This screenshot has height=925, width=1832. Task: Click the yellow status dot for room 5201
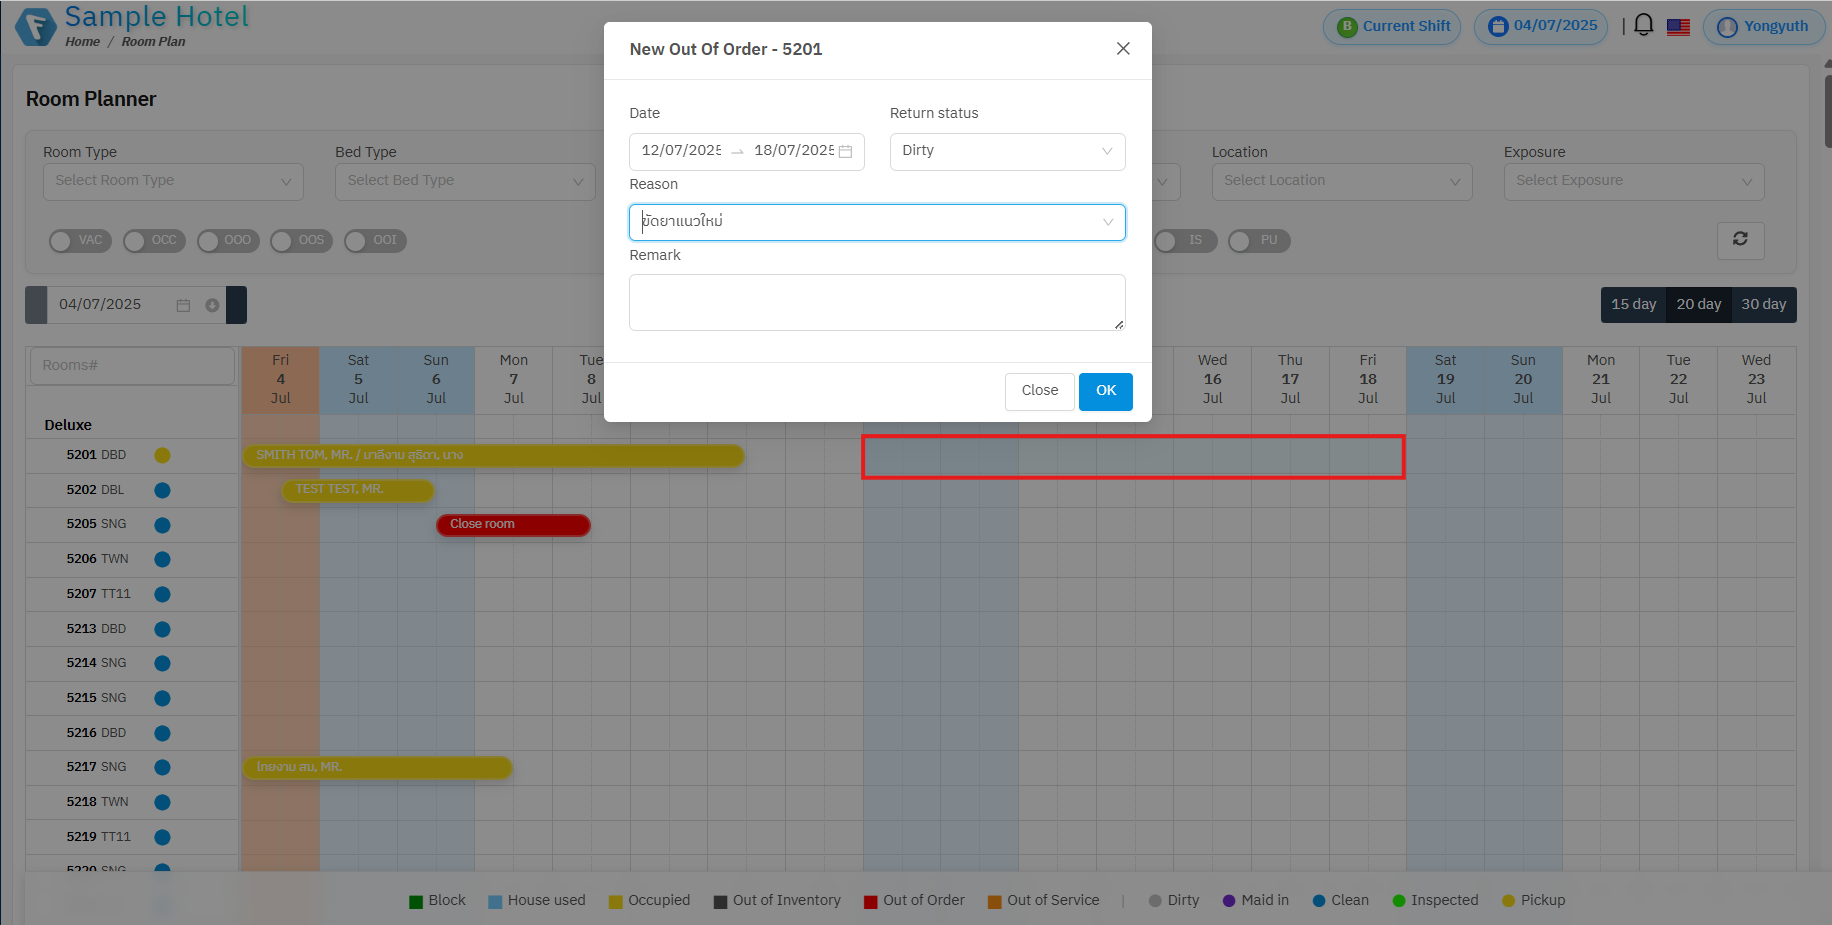click(x=162, y=455)
